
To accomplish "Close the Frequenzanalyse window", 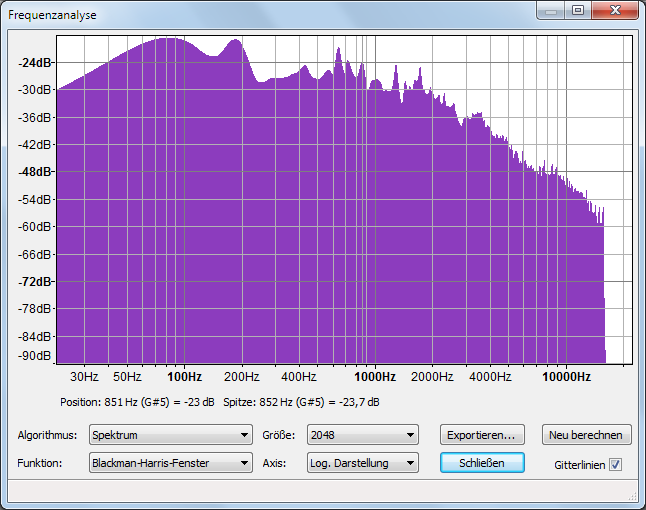I will click(616, 10).
